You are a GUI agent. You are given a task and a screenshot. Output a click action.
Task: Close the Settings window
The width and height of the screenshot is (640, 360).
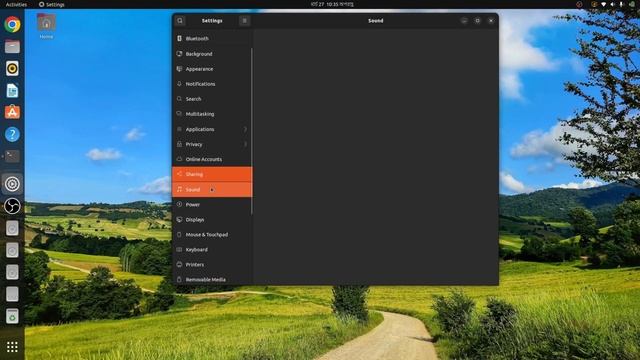(x=491, y=20)
